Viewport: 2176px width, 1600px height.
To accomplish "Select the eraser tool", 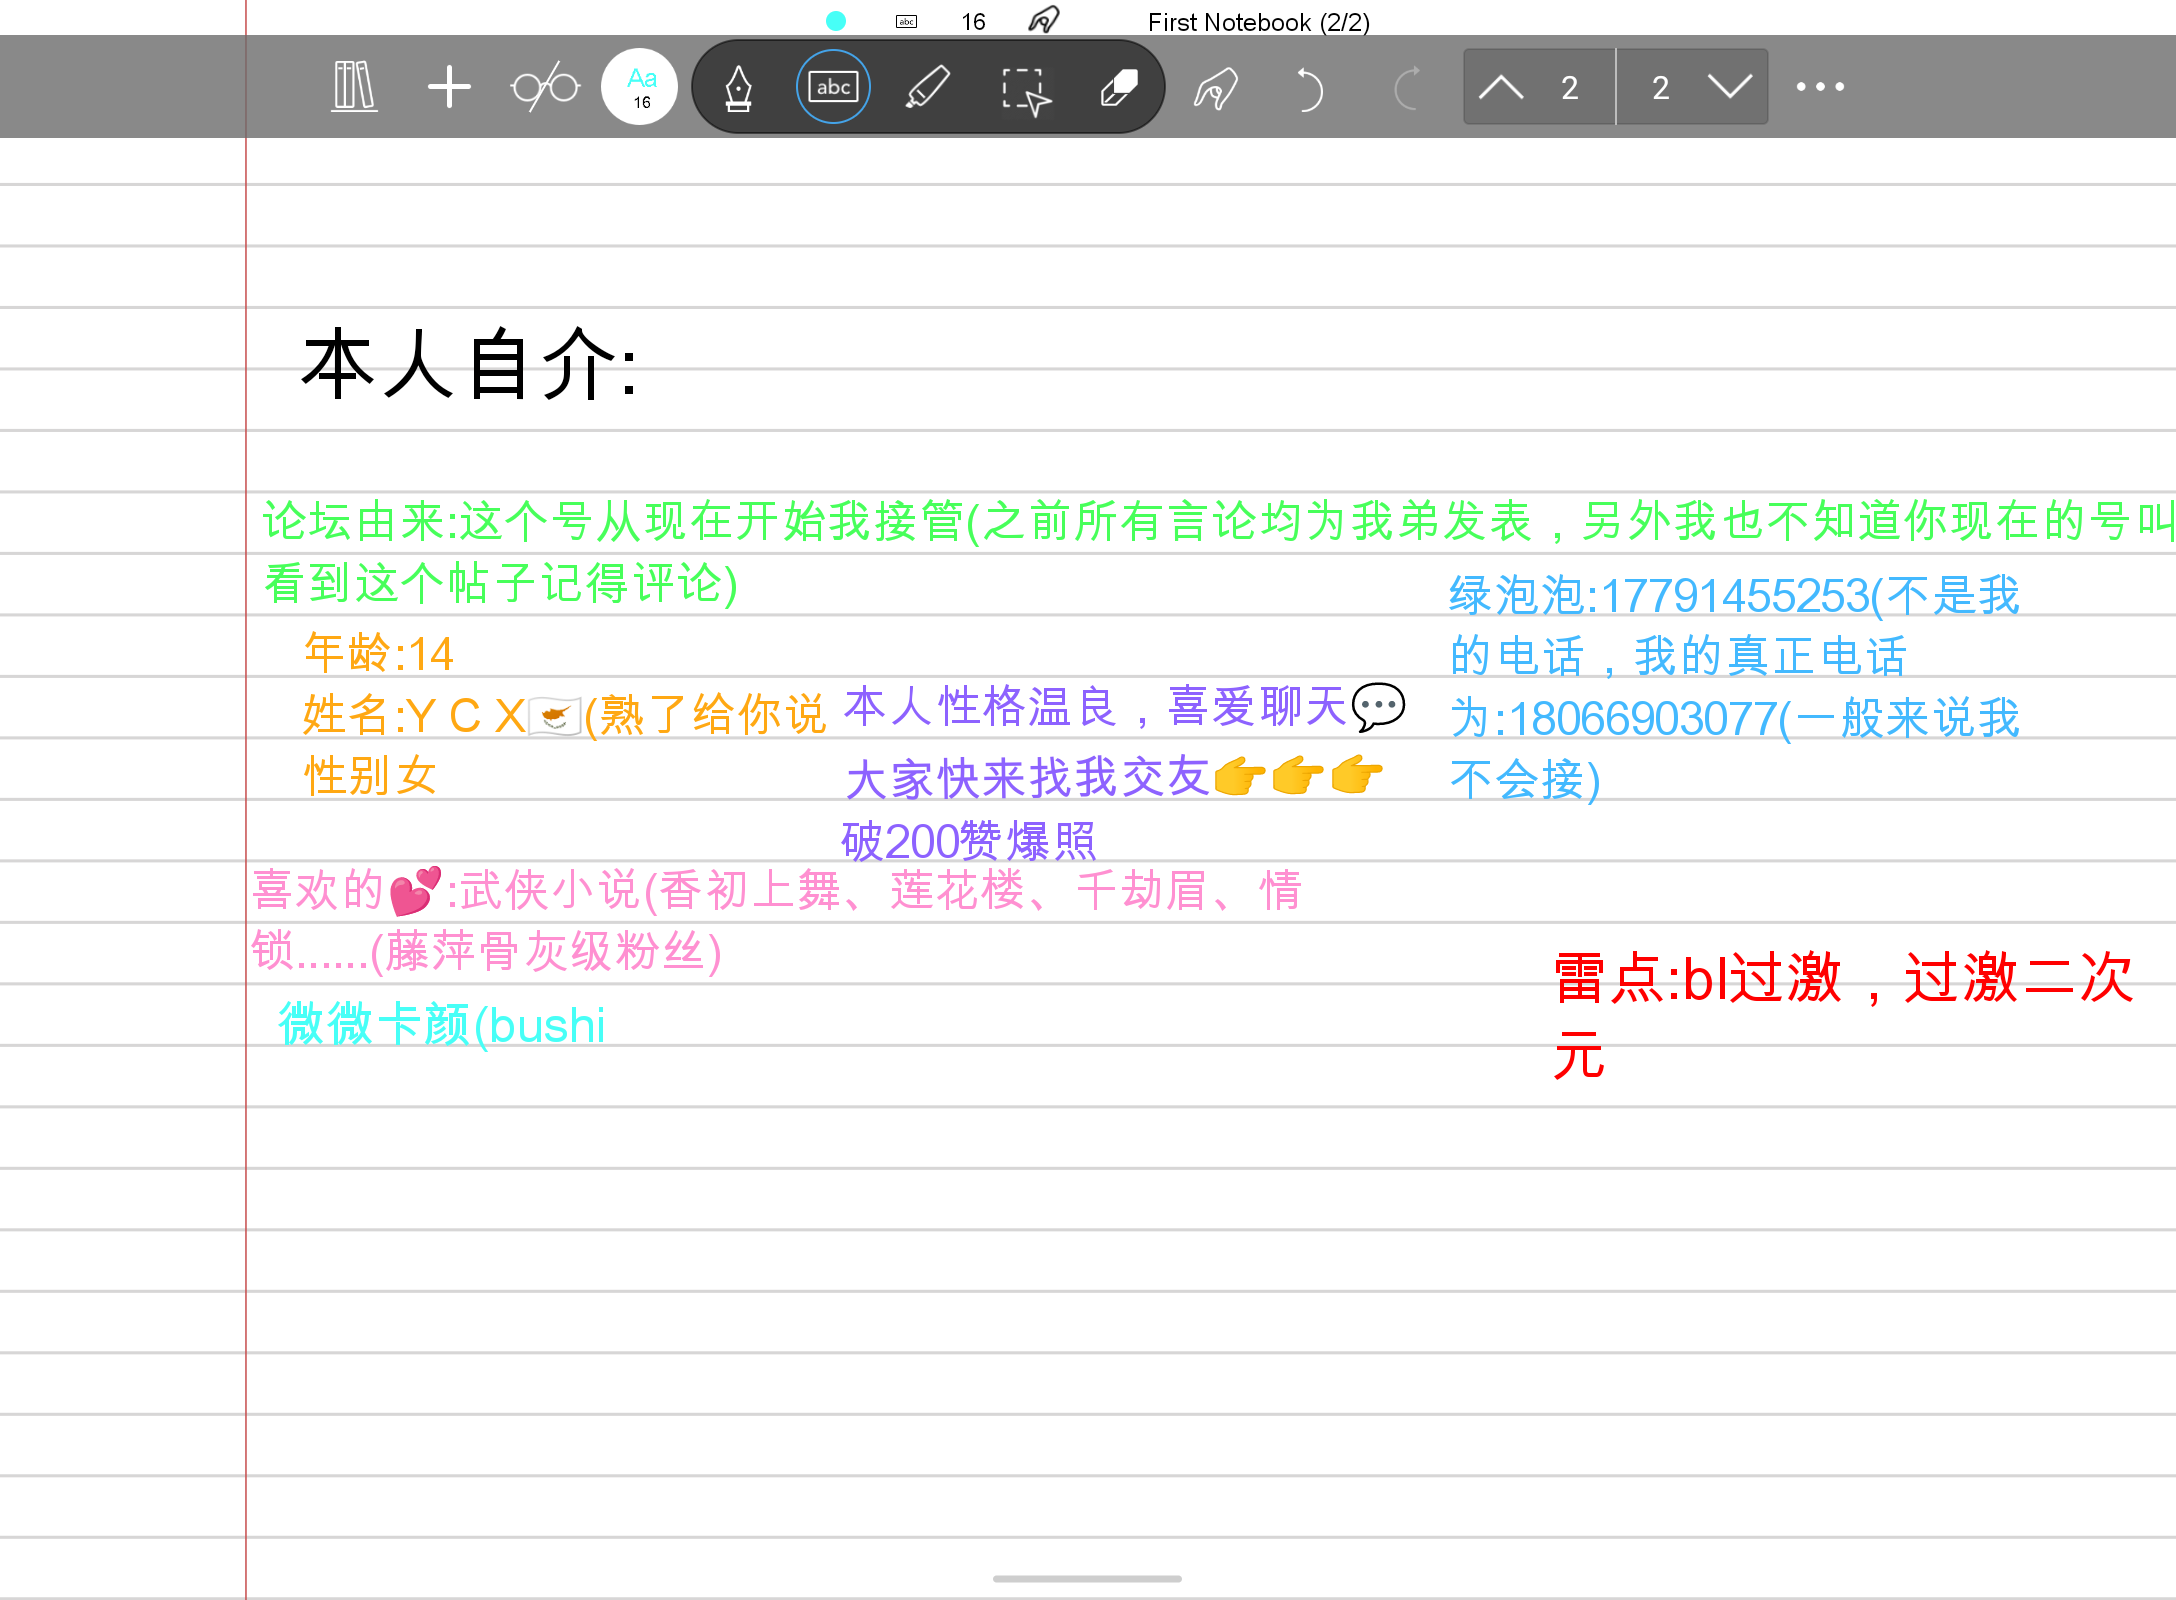I will click(1119, 87).
